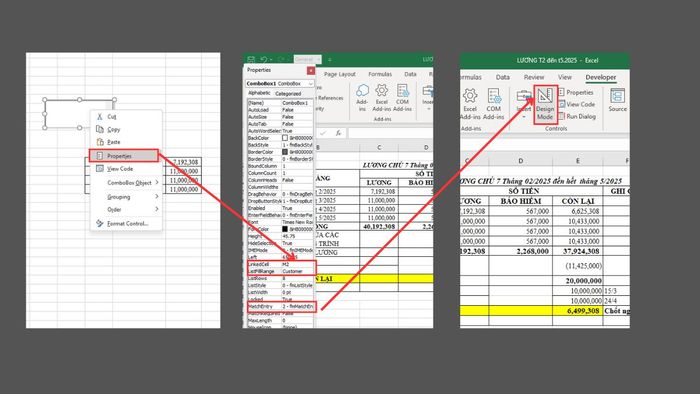The image size is (700, 394).
Task: Open the Page Layout ribbon tab
Action: point(340,75)
